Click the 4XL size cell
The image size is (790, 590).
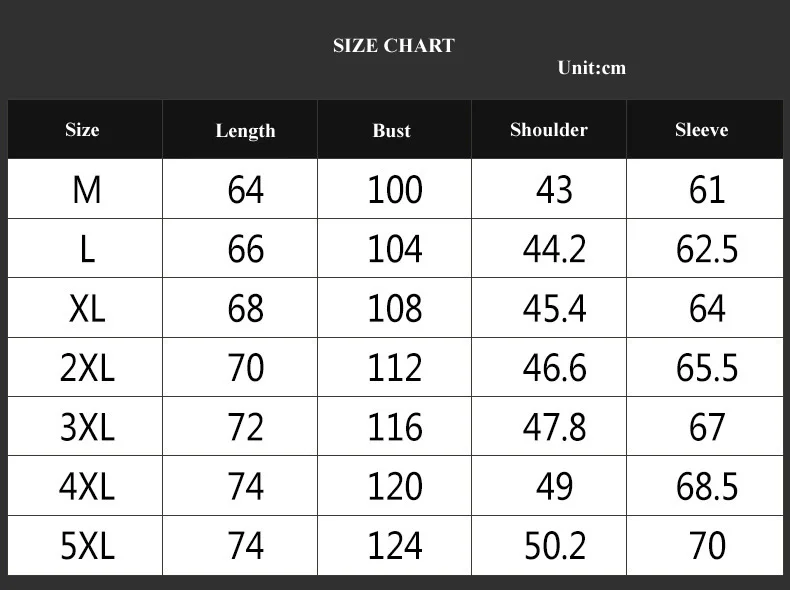(x=87, y=487)
